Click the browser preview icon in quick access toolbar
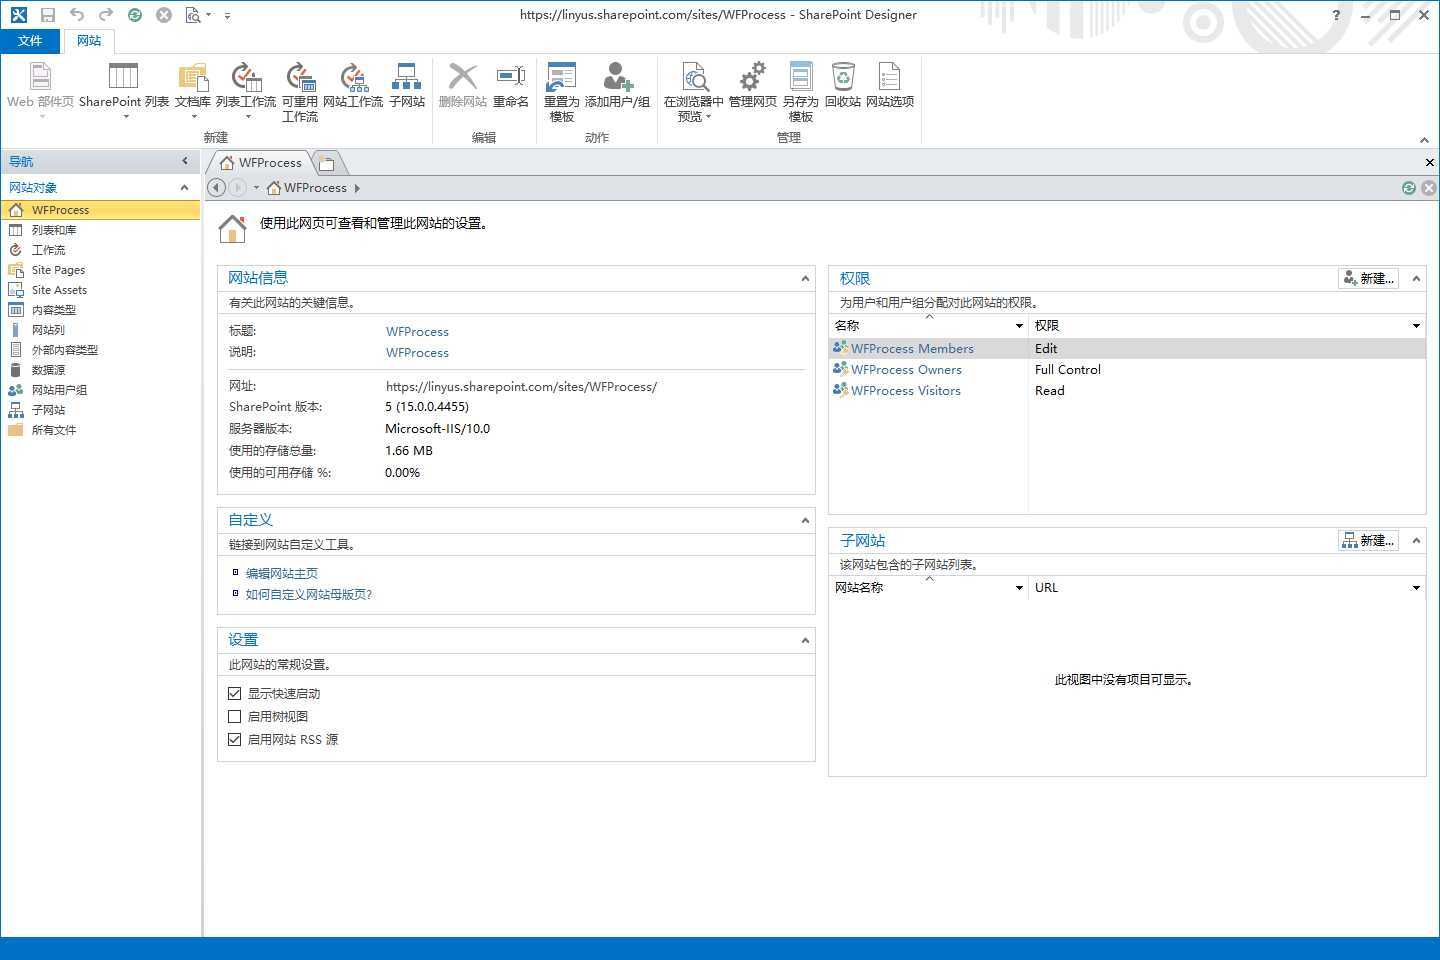The image size is (1440, 960). (x=192, y=15)
